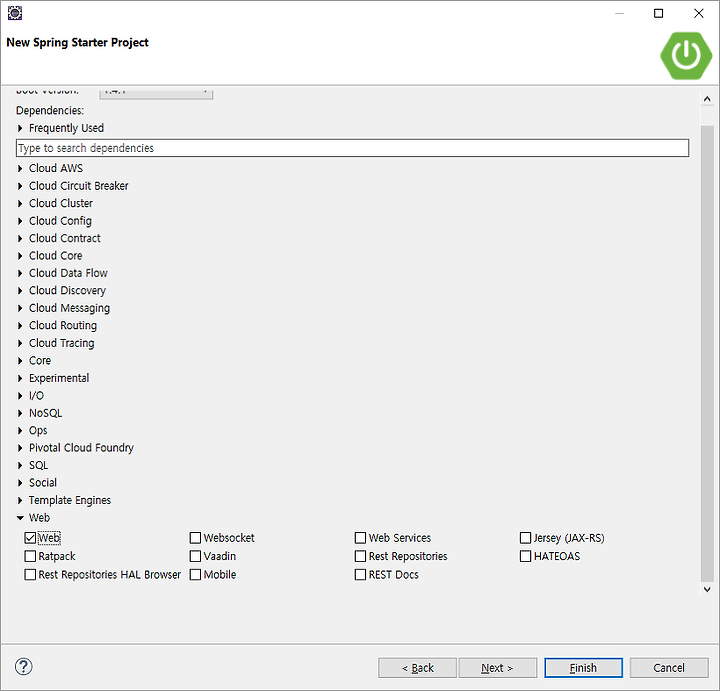Click the Eclipse application icon in title bar
Screen dimensions: 720x691
(15, 13)
